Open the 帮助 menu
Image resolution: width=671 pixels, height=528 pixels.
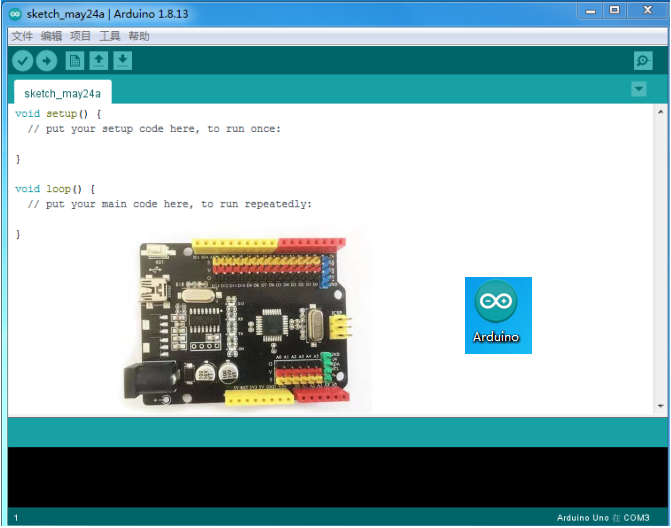coord(139,36)
